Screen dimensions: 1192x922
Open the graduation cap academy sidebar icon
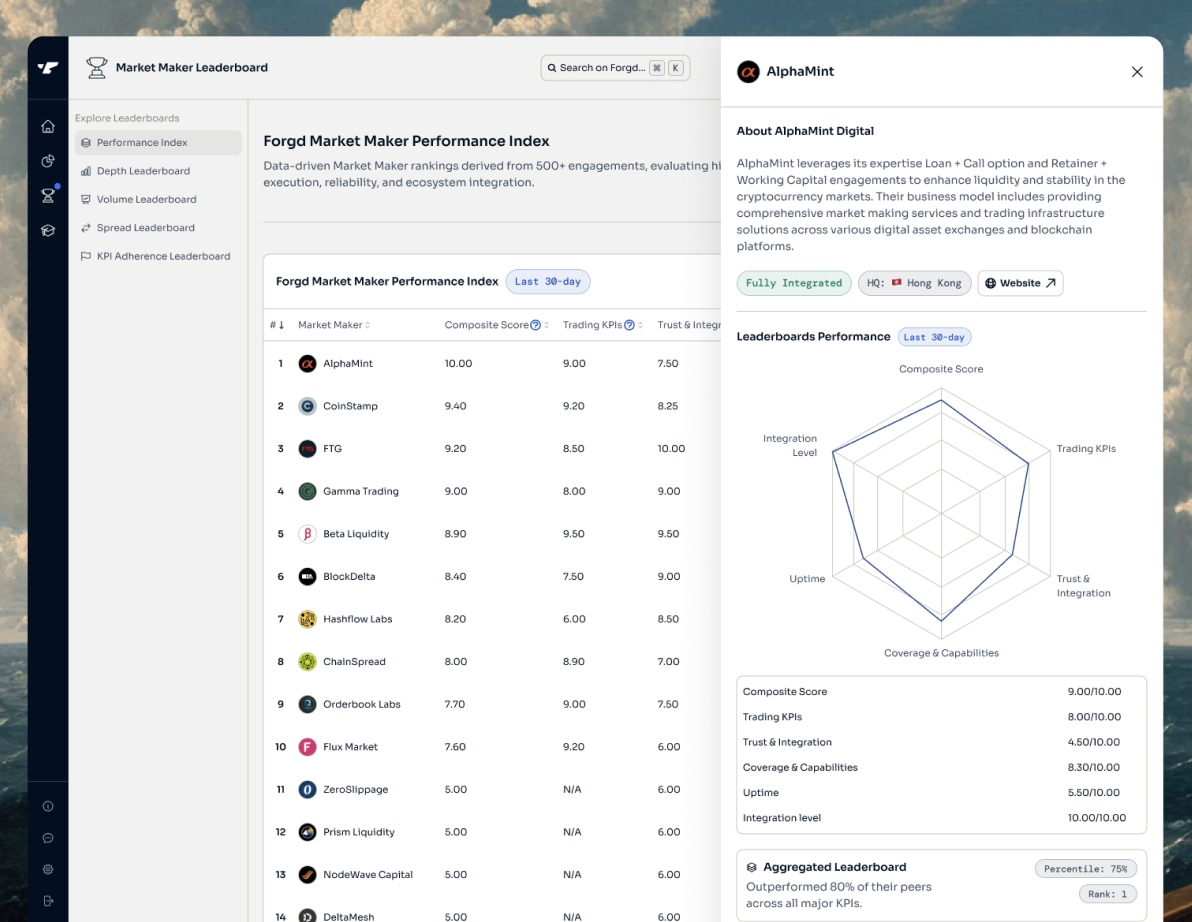coord(48,230)
